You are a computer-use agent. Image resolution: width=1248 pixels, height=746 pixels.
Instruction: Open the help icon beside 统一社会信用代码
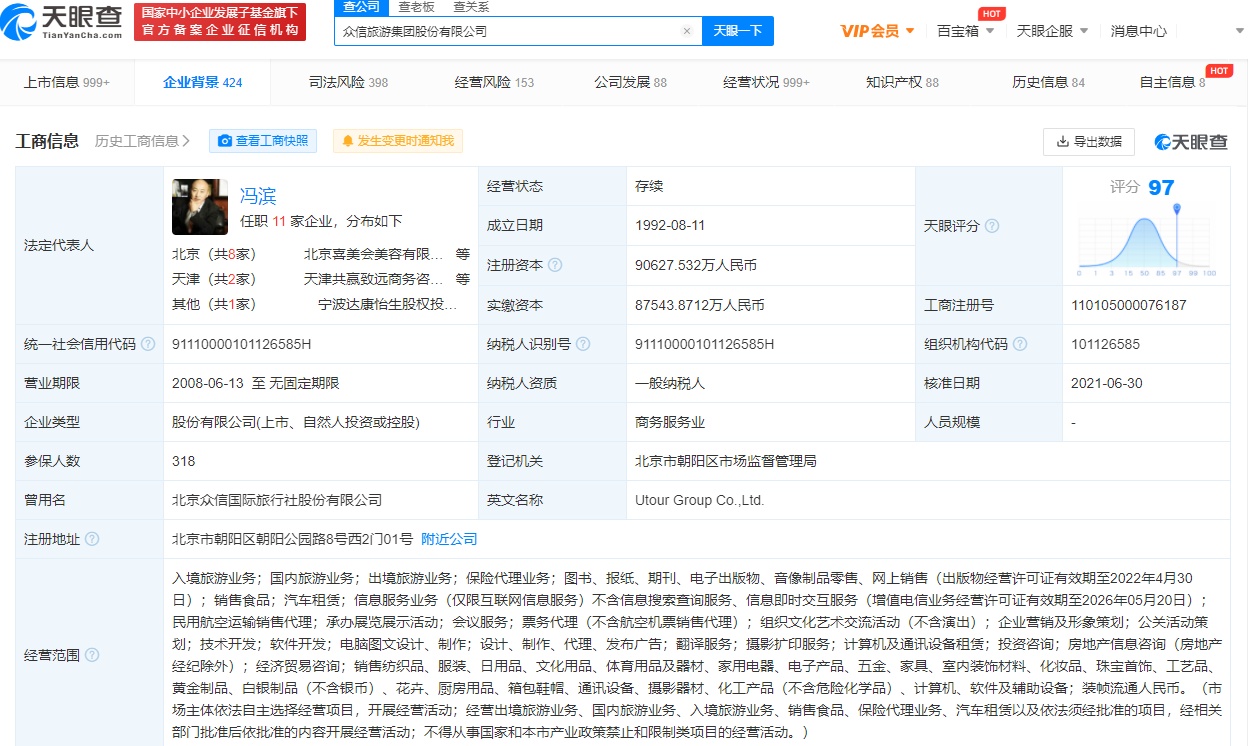coord(148,344)
